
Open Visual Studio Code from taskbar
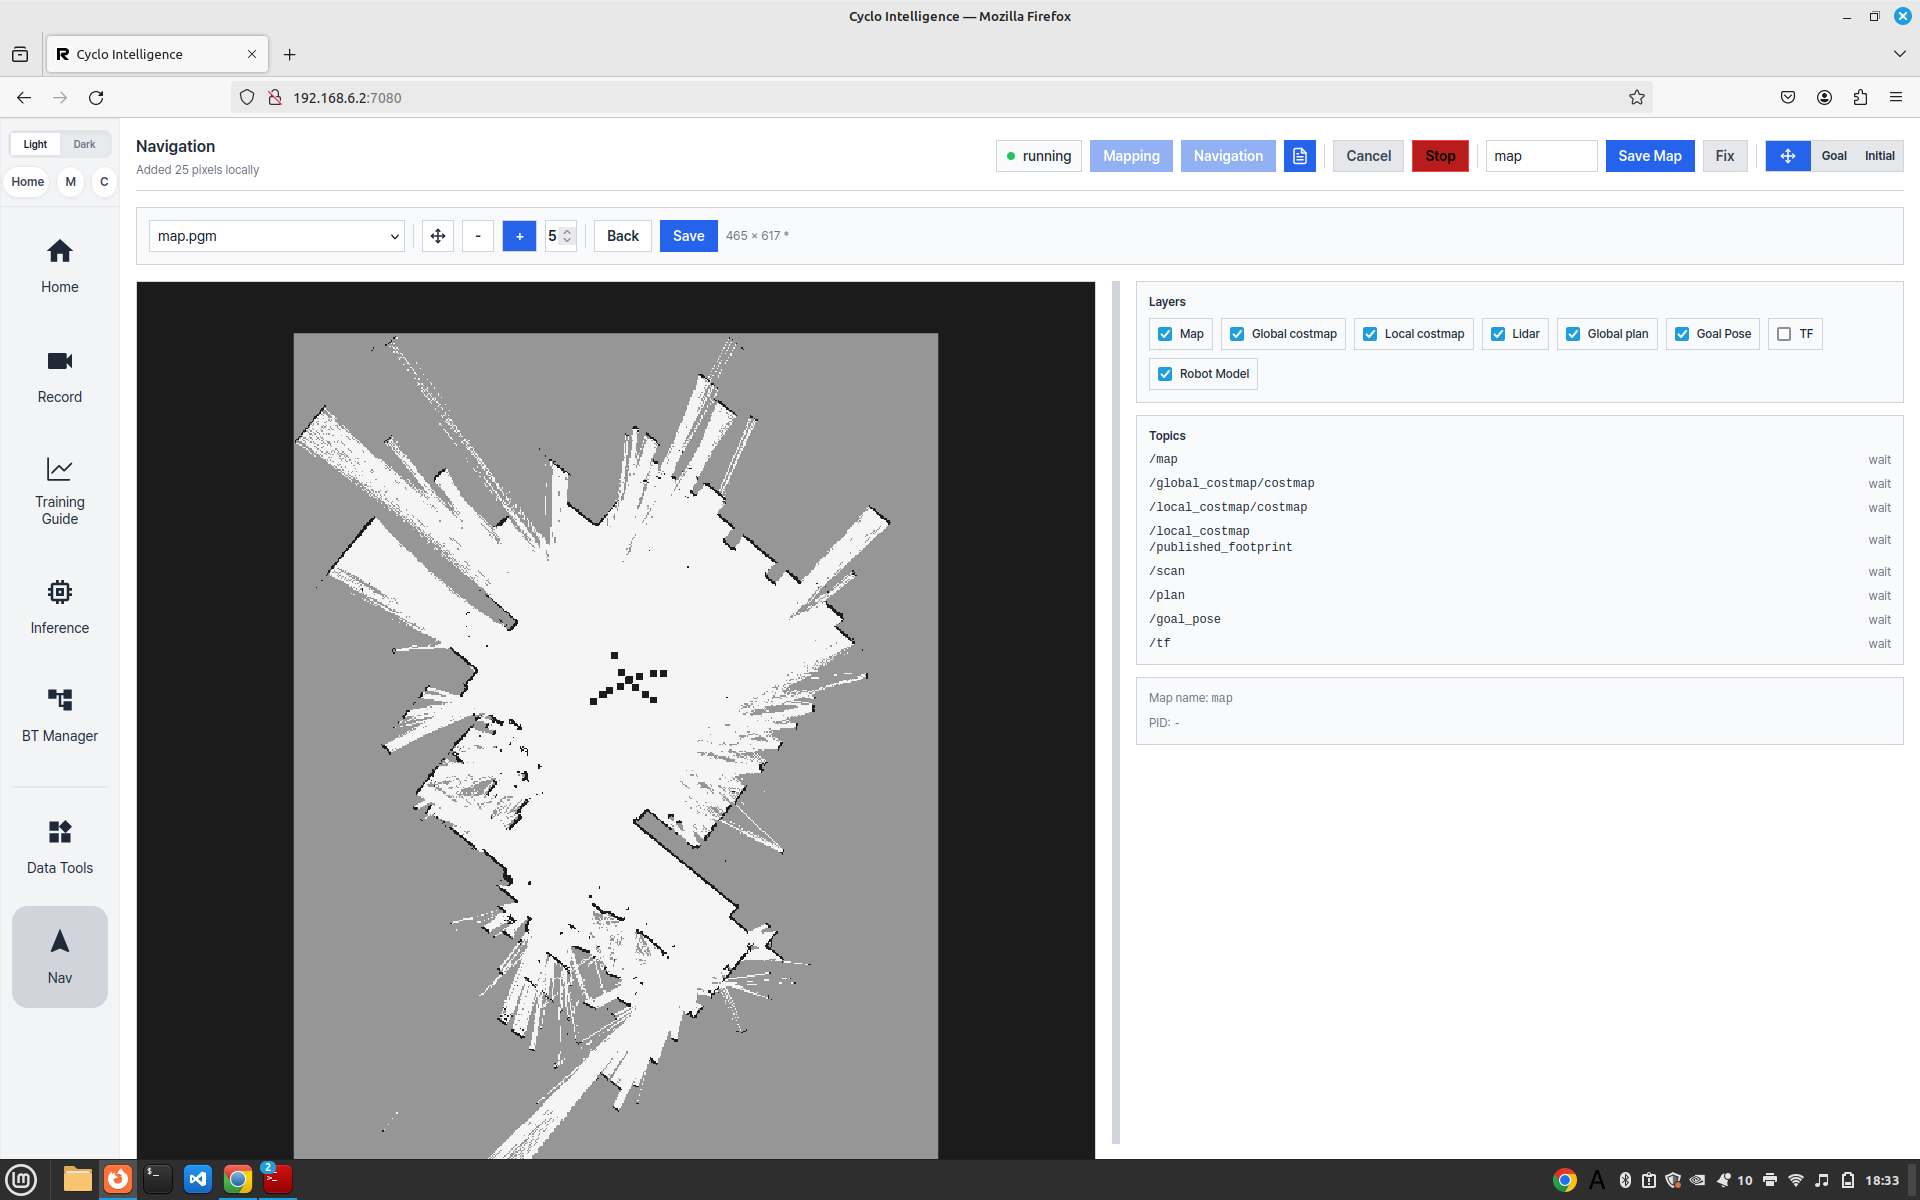pyautogui.click(x=198, y=1180)
